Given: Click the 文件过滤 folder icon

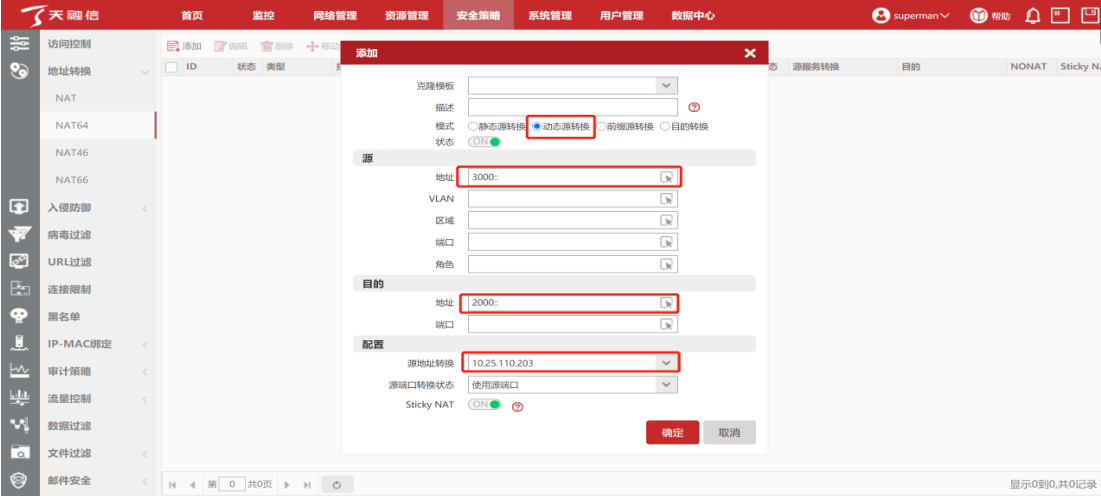Looking at the screenshot, I should 20,453.
